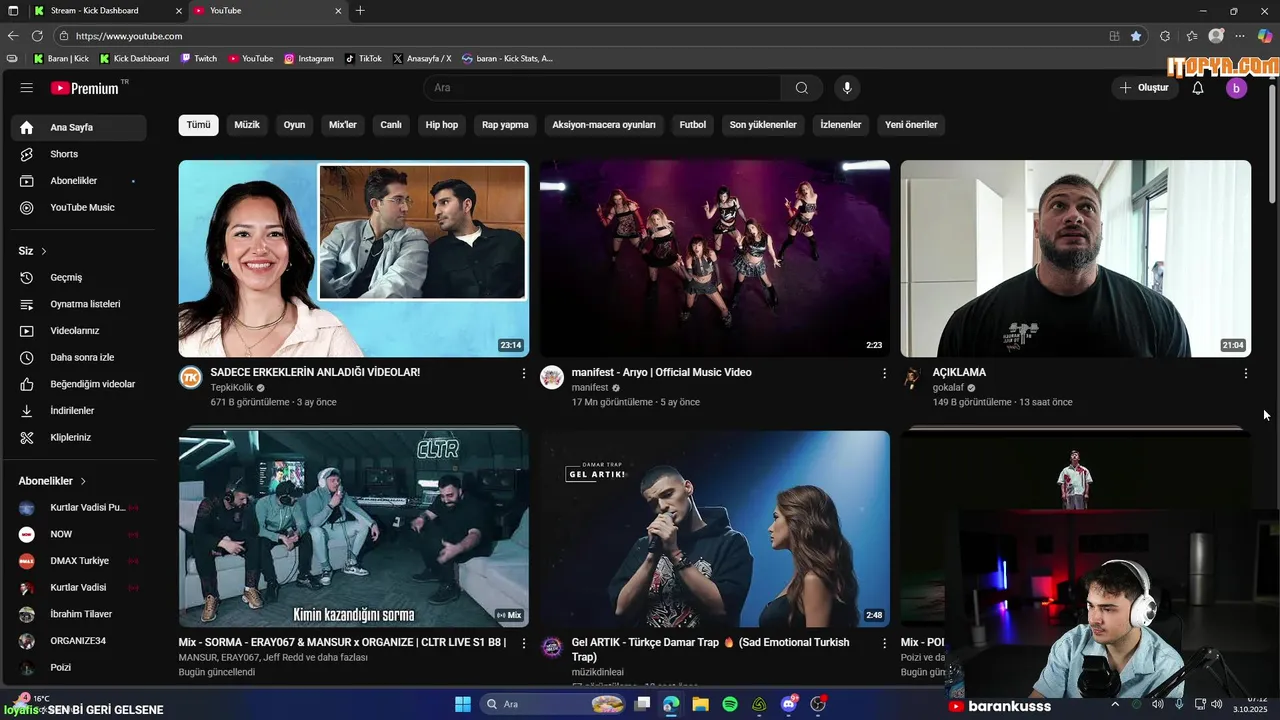This screenshot has width=1280, height=720.
Task: Favorite this page with the star icon
Action: [1136, 36]
